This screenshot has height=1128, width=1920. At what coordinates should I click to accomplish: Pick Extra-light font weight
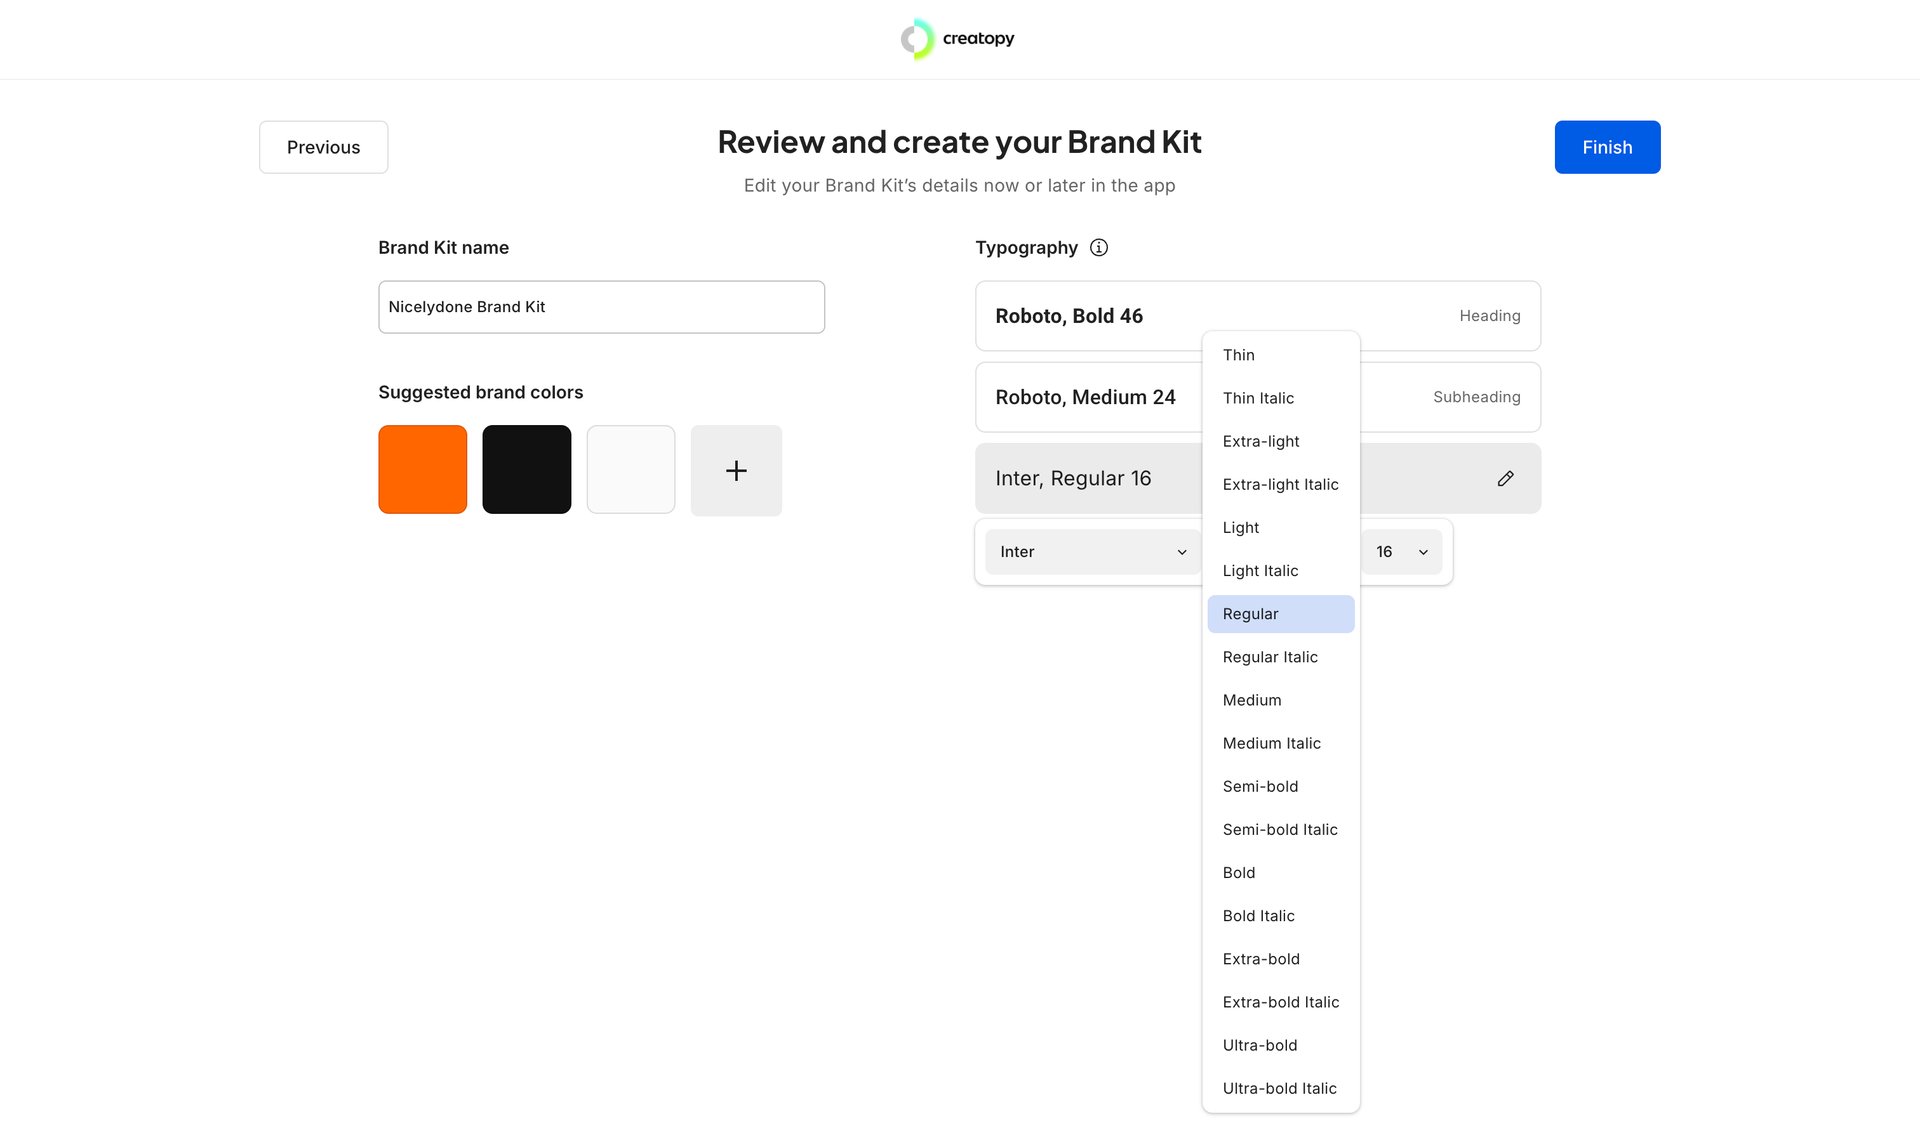click(1260, 441)
